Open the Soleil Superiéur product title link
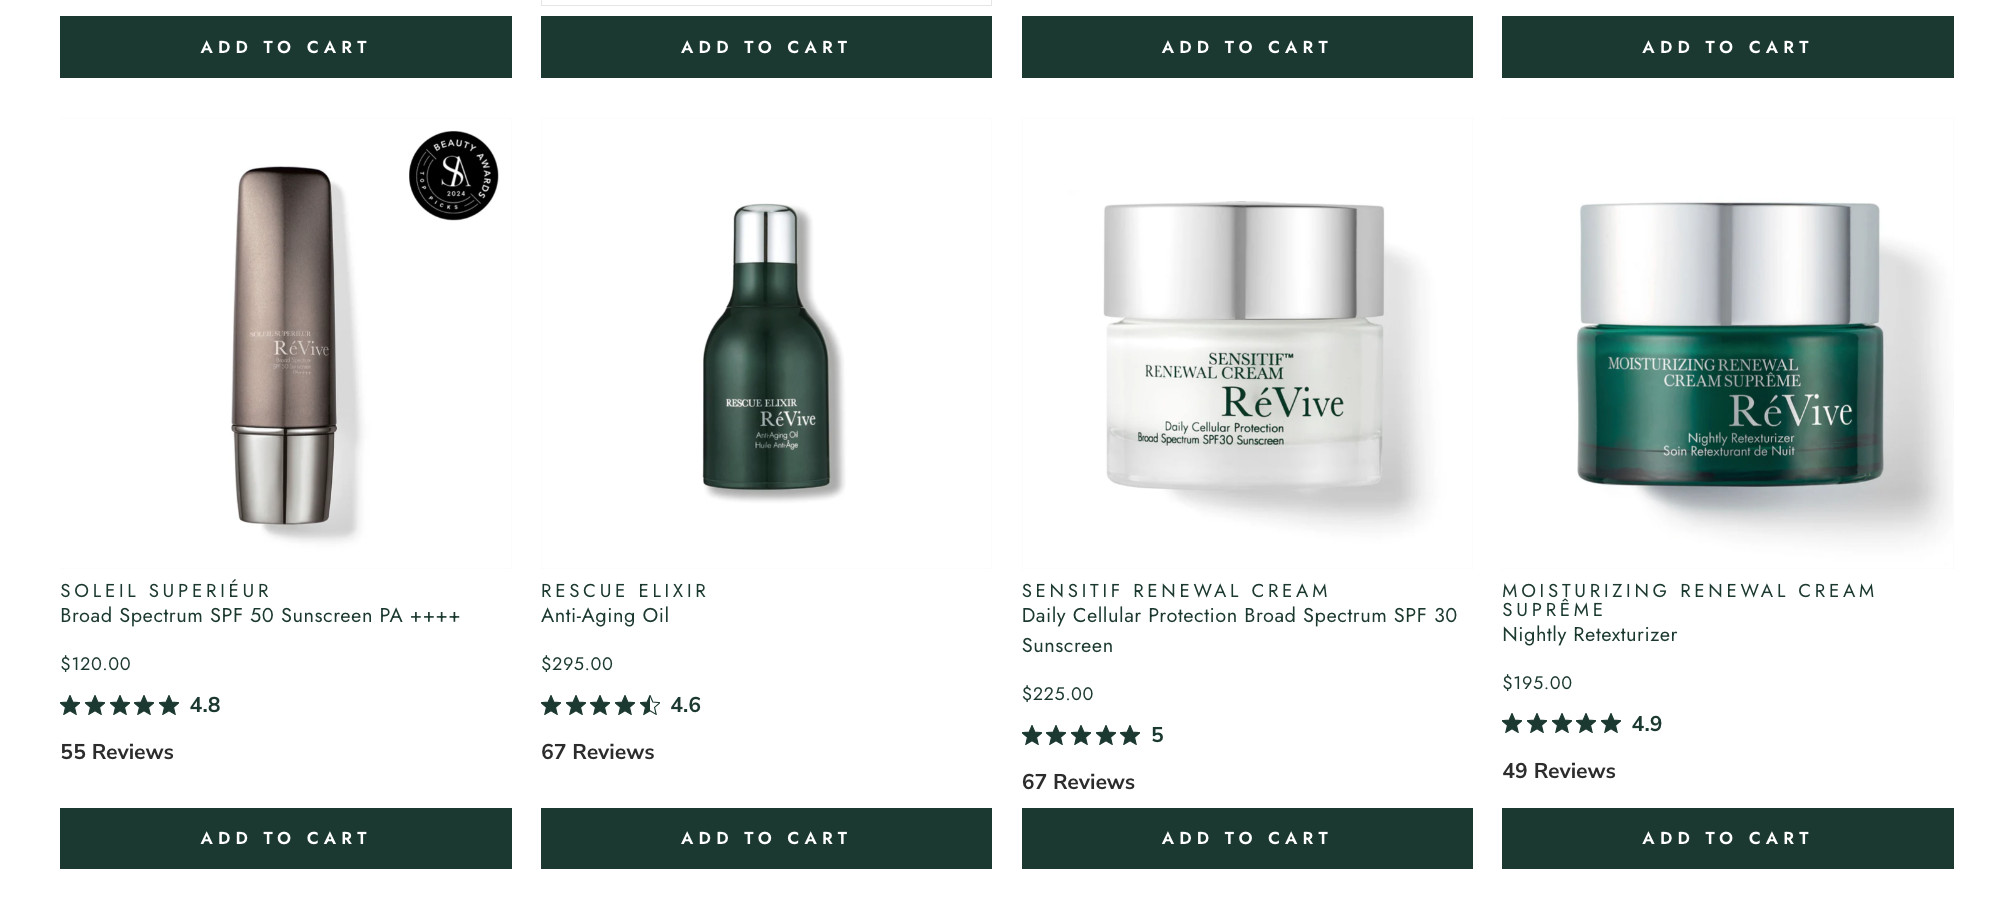Viewport: 2016px width, 902px height. [166, 591]
